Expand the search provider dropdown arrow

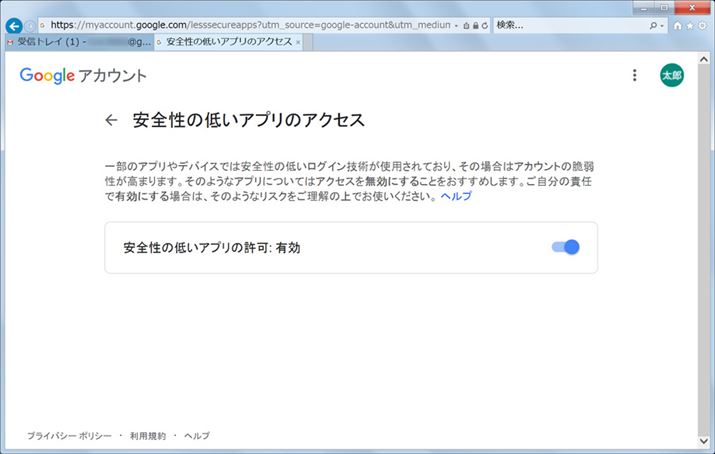tap(662, 26)
